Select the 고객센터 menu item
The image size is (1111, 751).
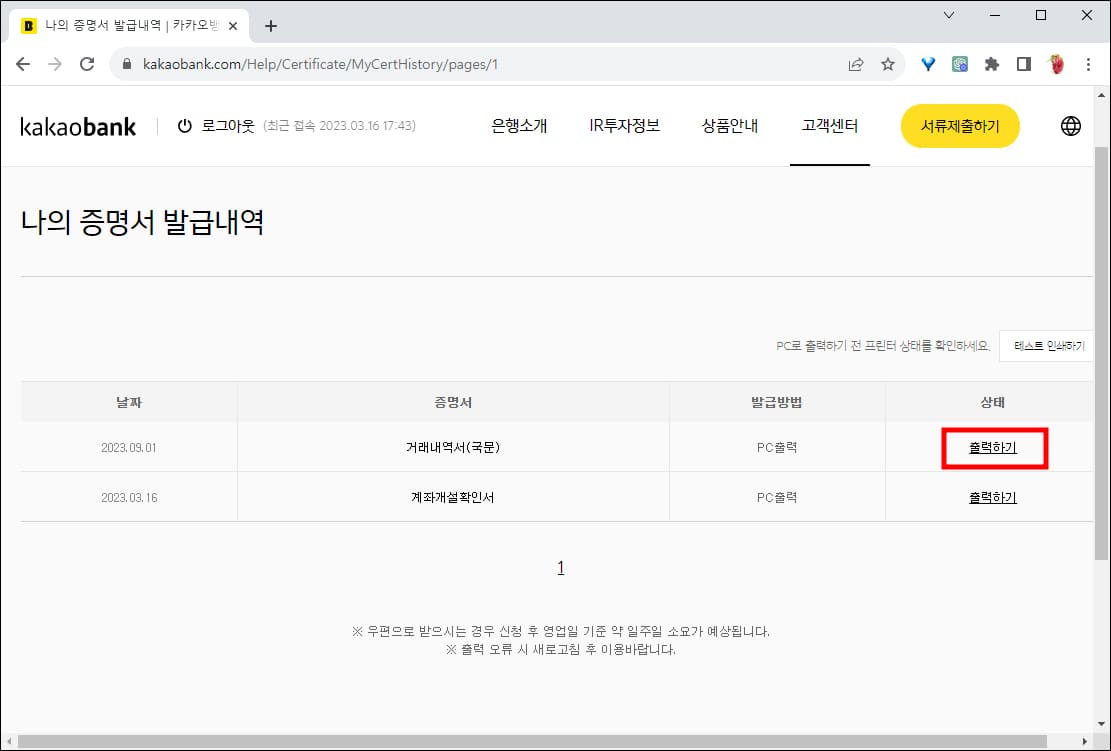click(830, 126)
